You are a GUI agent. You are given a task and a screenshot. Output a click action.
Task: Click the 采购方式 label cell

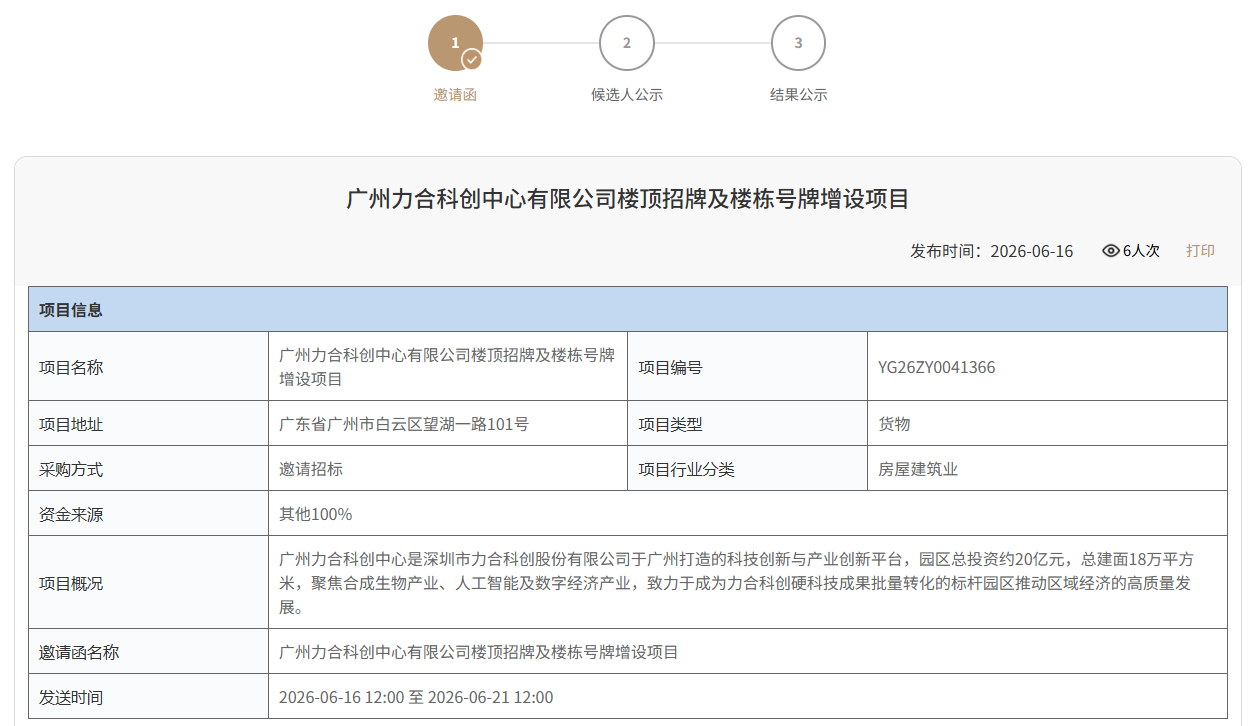pyautogui.click(x=149, y=469)
